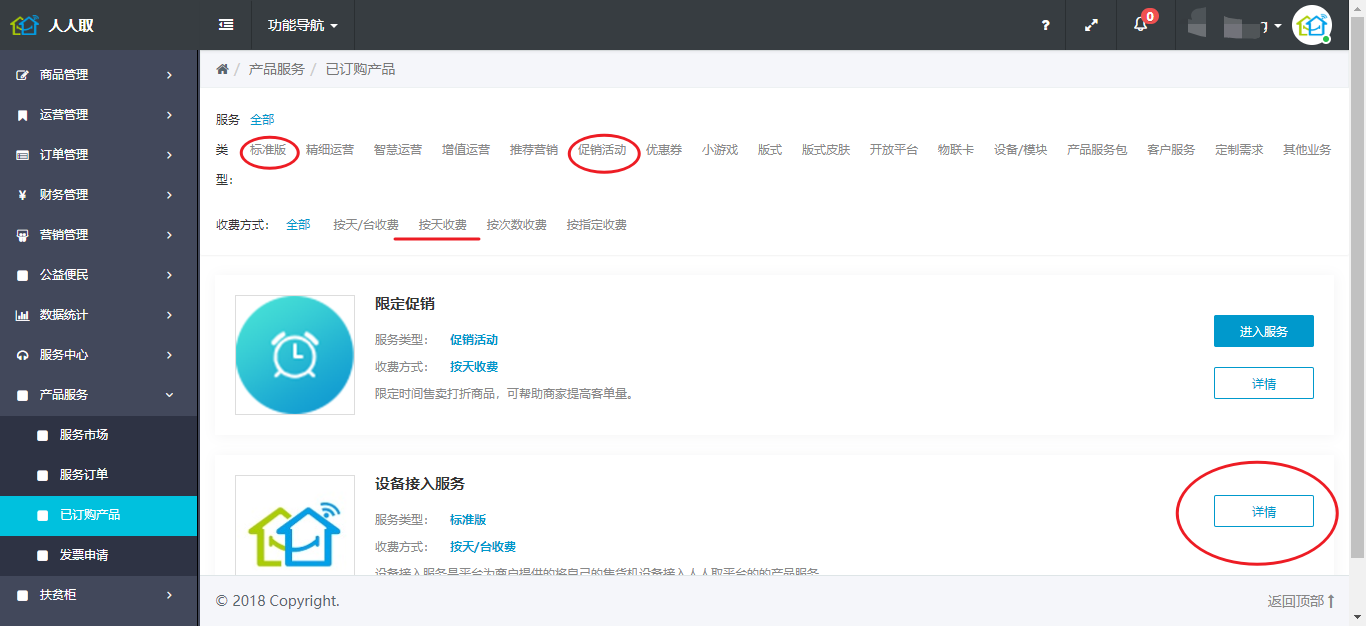Select 全部 in service type filter
Screen dimensions: 1366x626
click(x=262, y=120)
